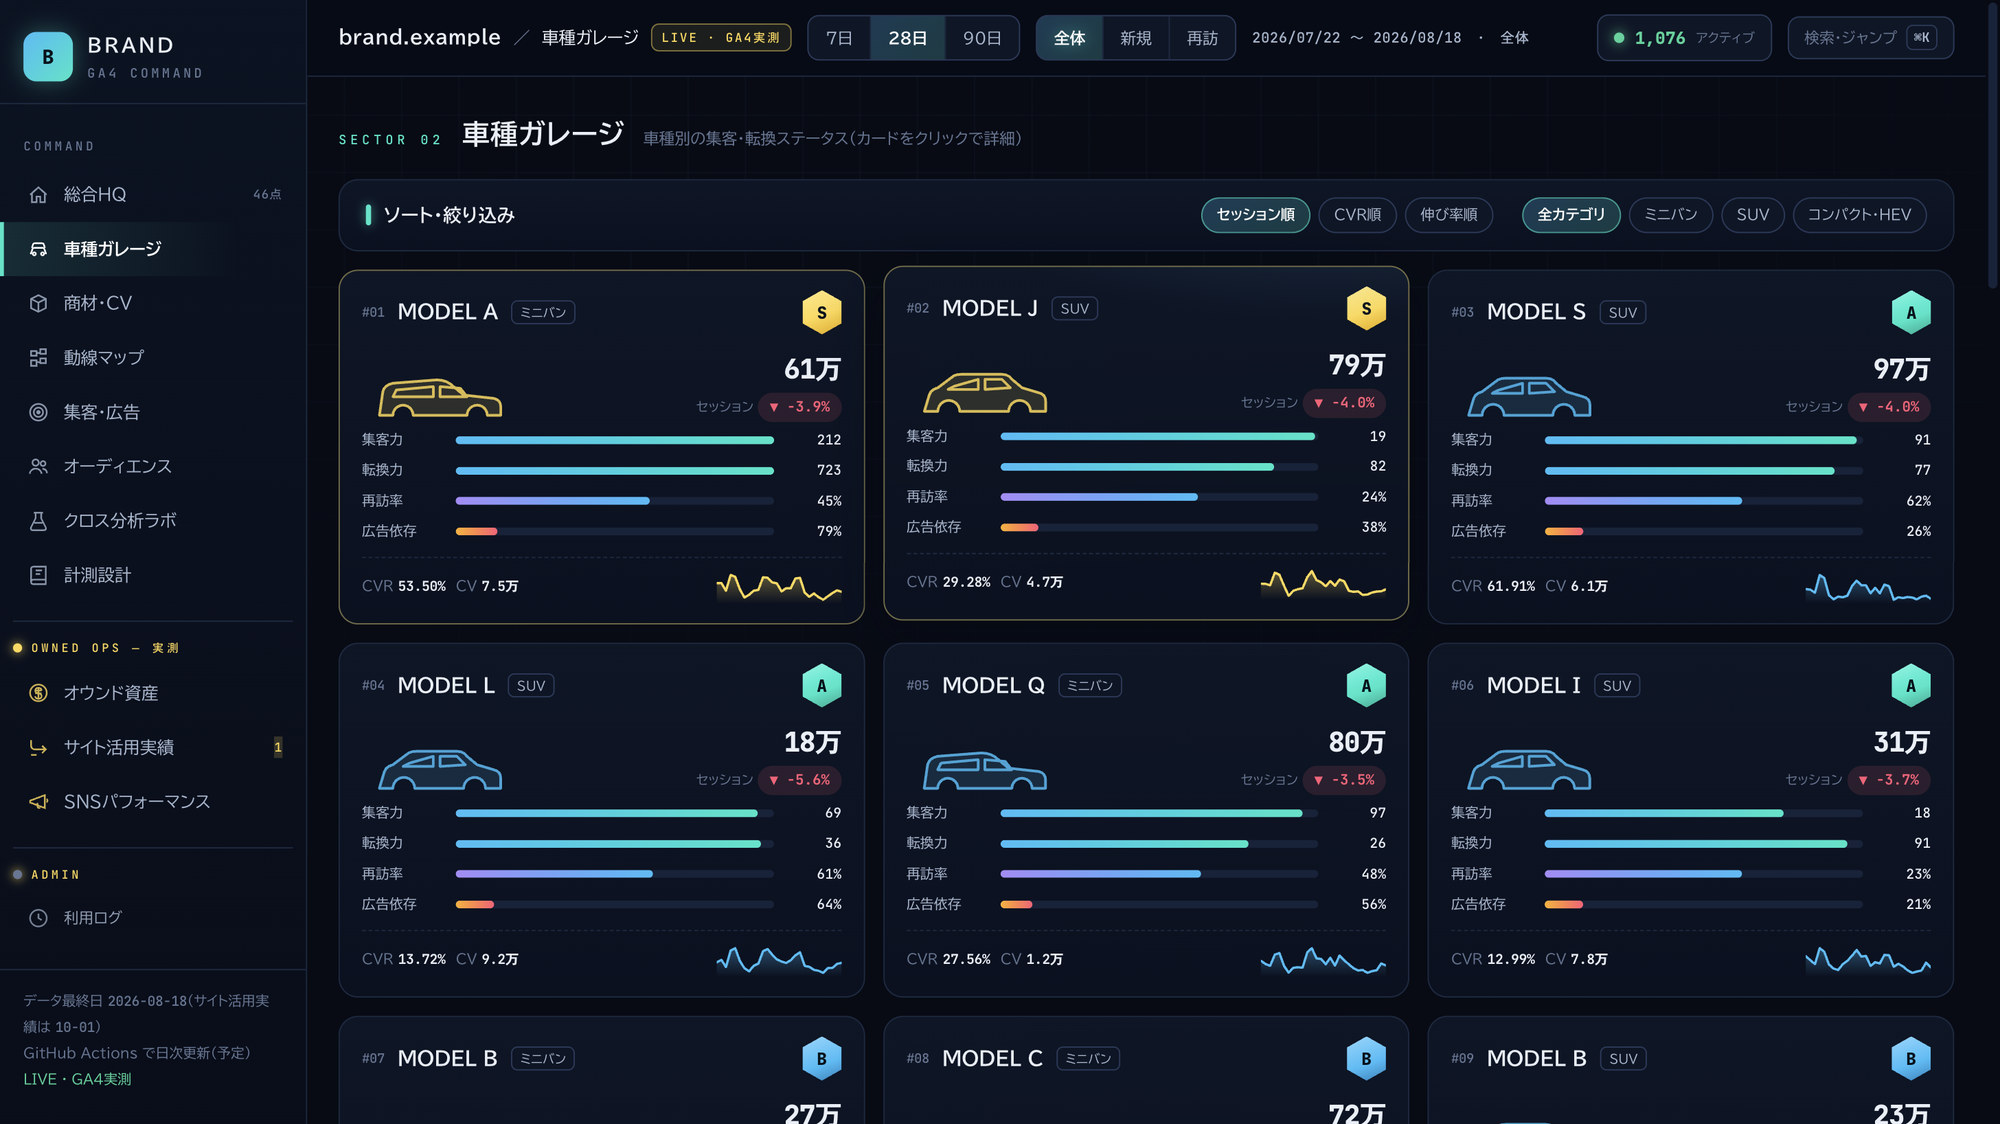Click the S rank badge on MODEL A
This screenshot has height=1124, width=2000.
click(821, 312)
